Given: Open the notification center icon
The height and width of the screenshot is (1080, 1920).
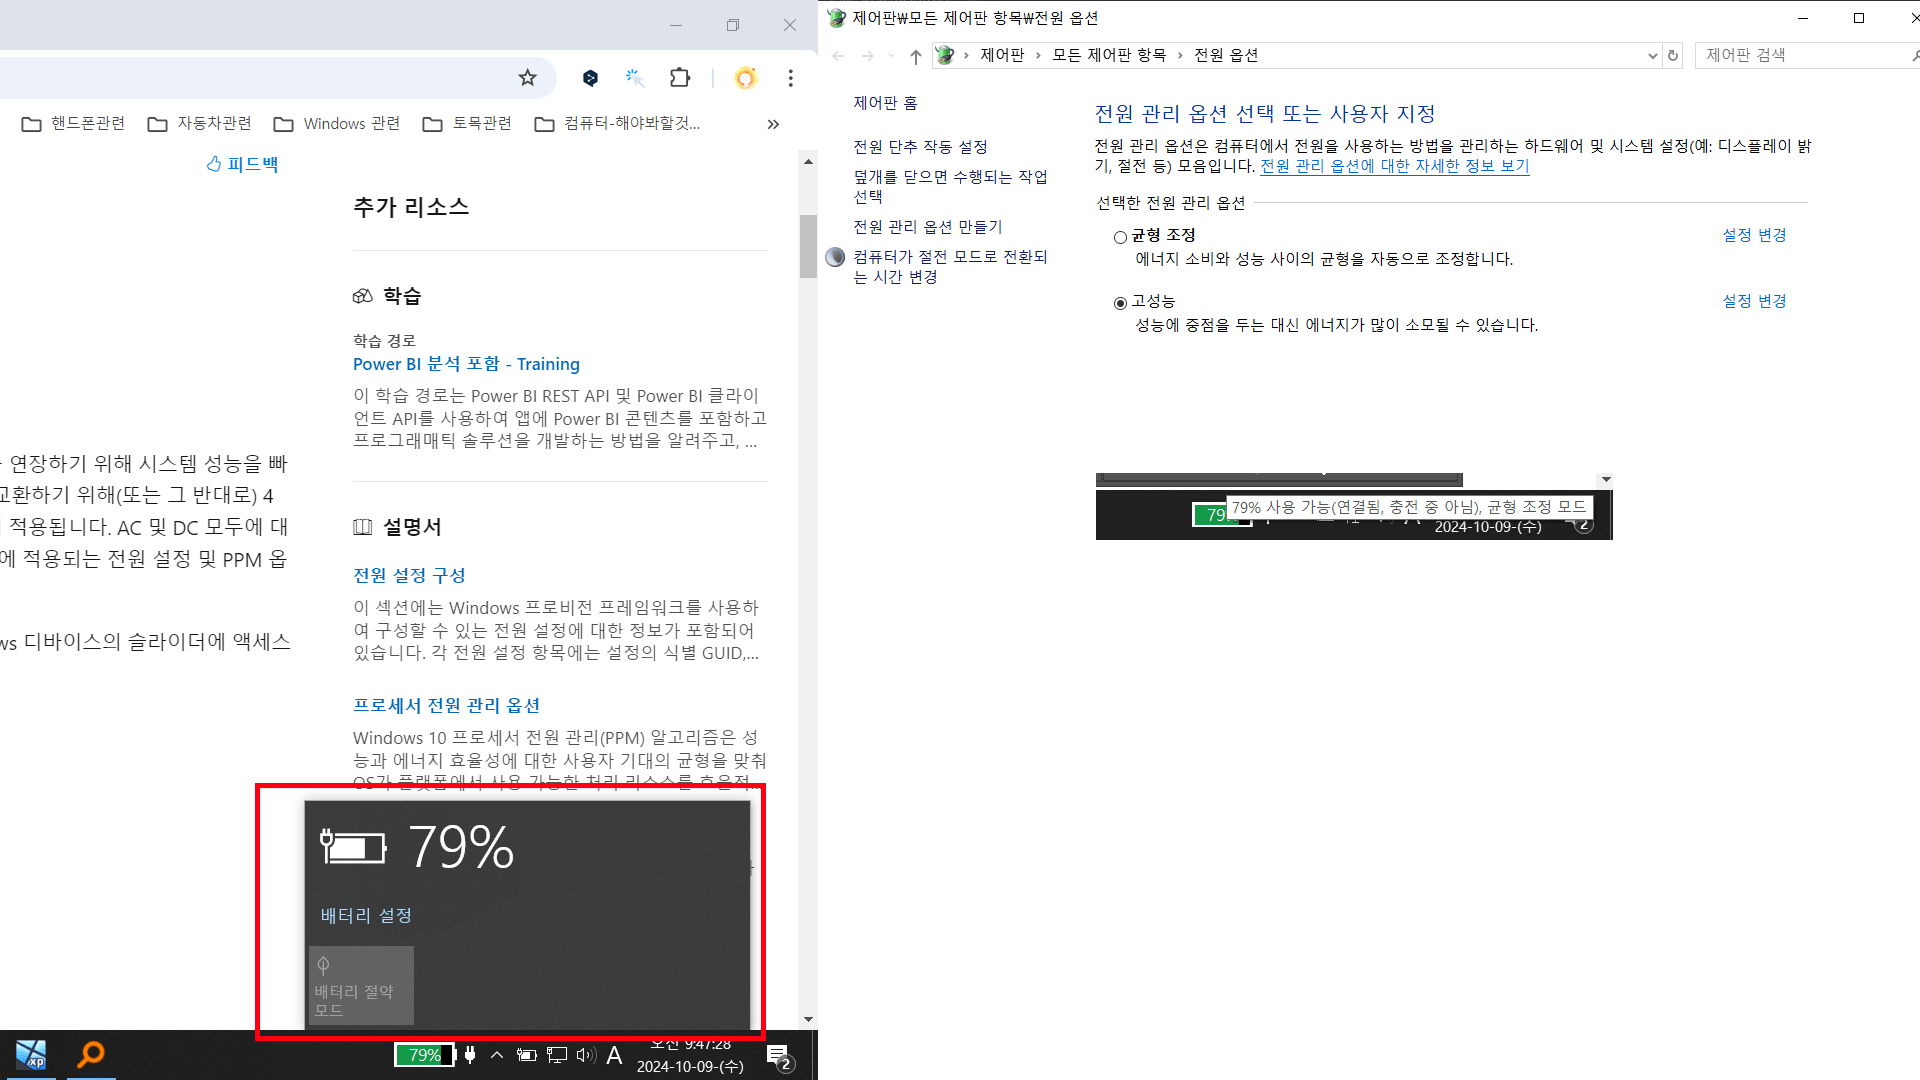Looking at the screenshot, I should pyautogui.click(x=780, y=1056).
